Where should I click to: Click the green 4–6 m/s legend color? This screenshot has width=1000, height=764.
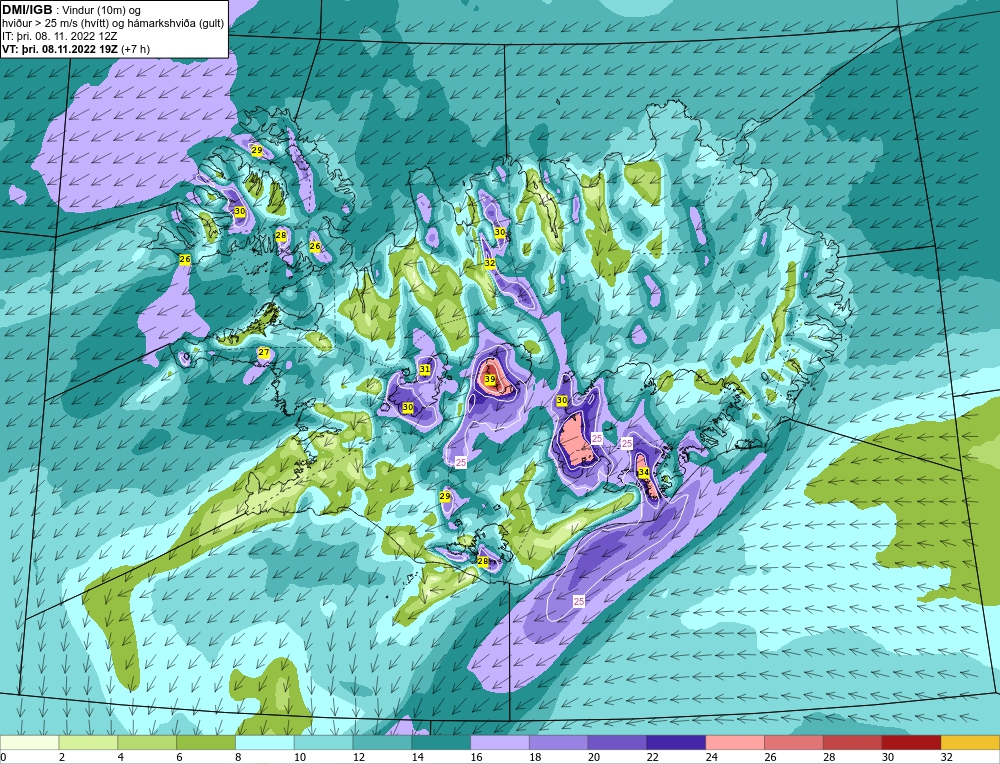(147, 742)
